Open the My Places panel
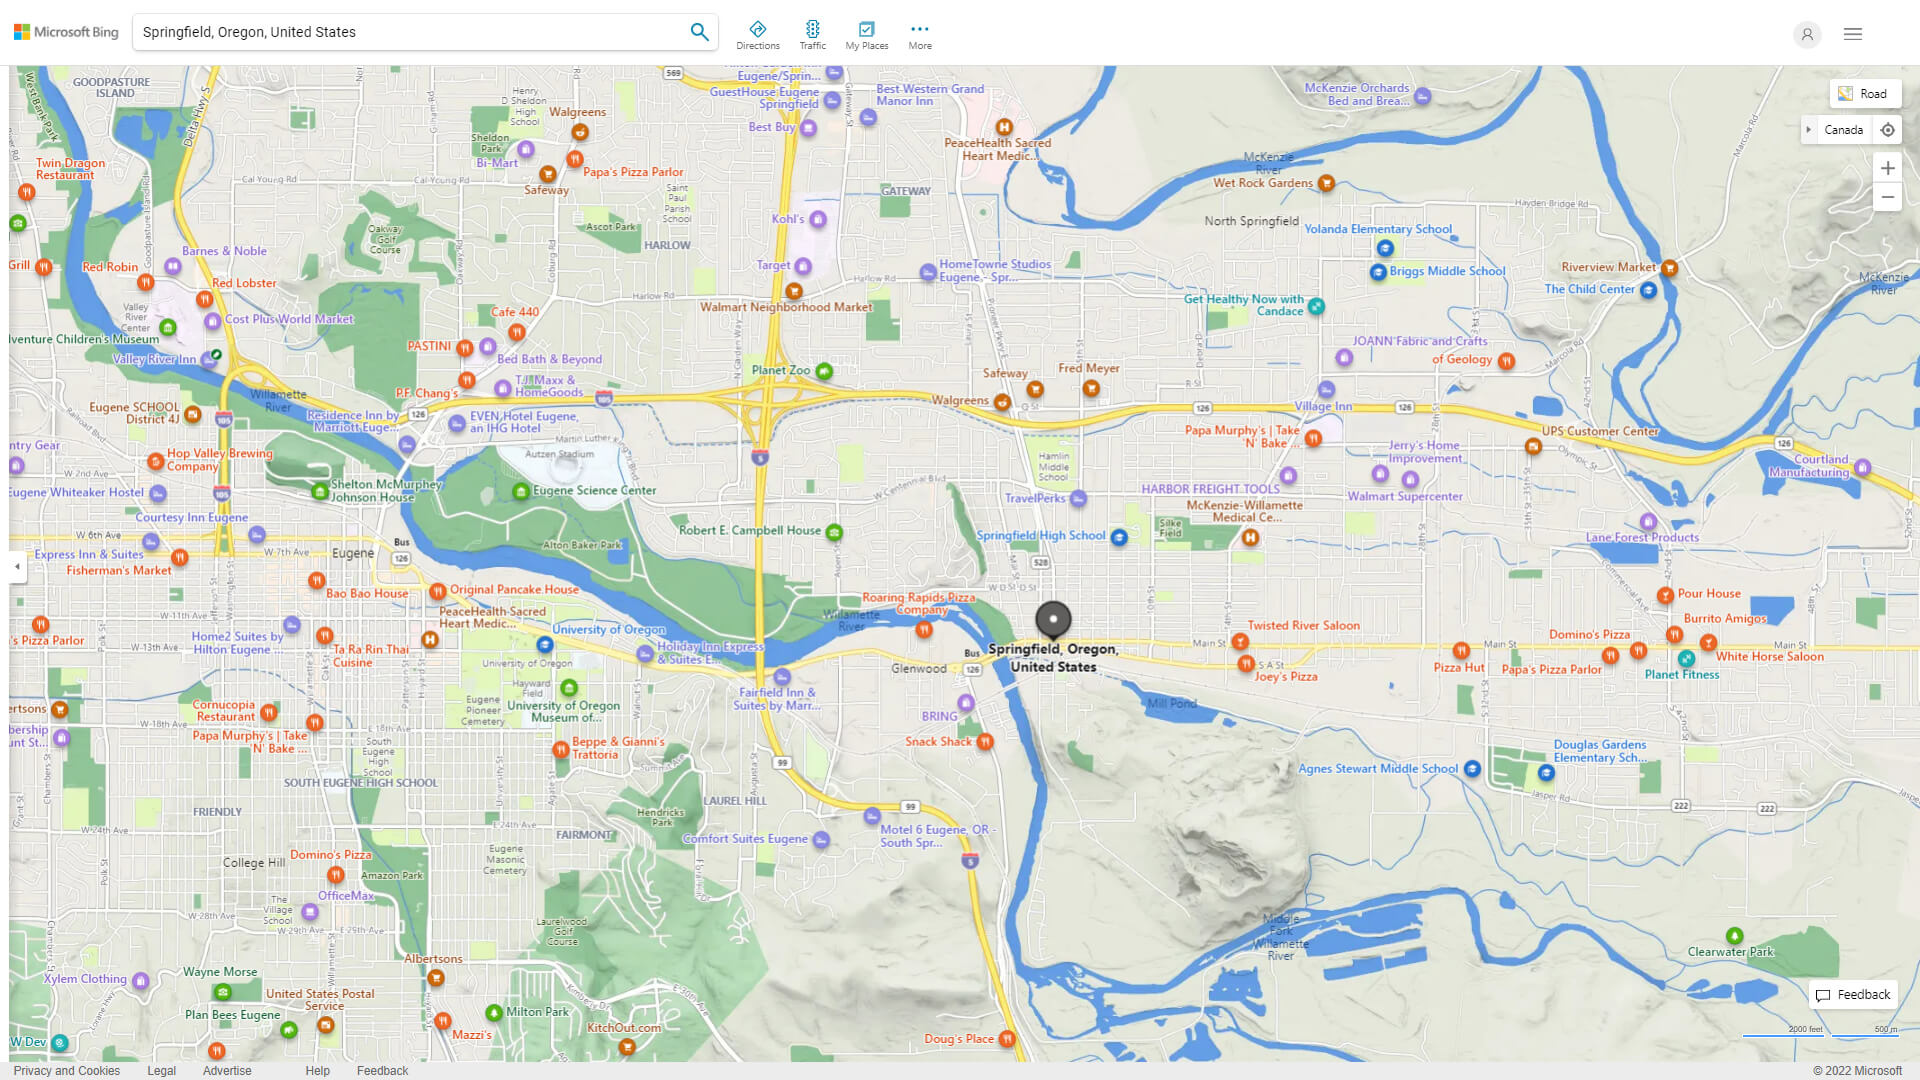Viewport: 1920px width, 1080px height. click(866, 32)
